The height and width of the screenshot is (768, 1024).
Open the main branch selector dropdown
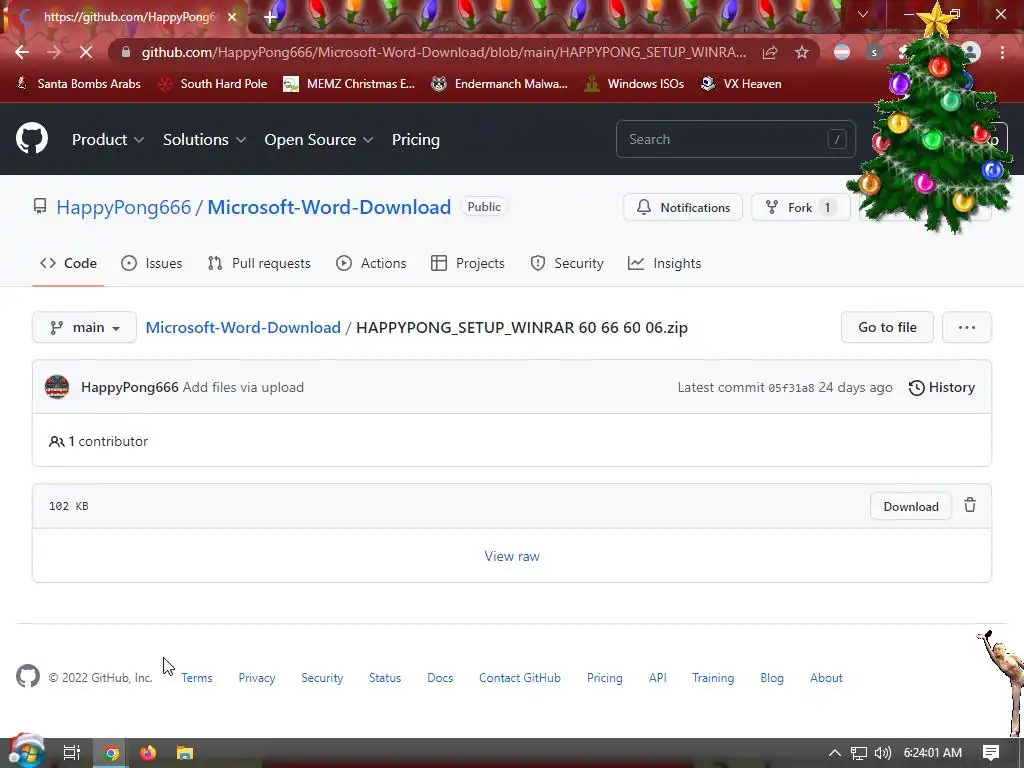84,327
